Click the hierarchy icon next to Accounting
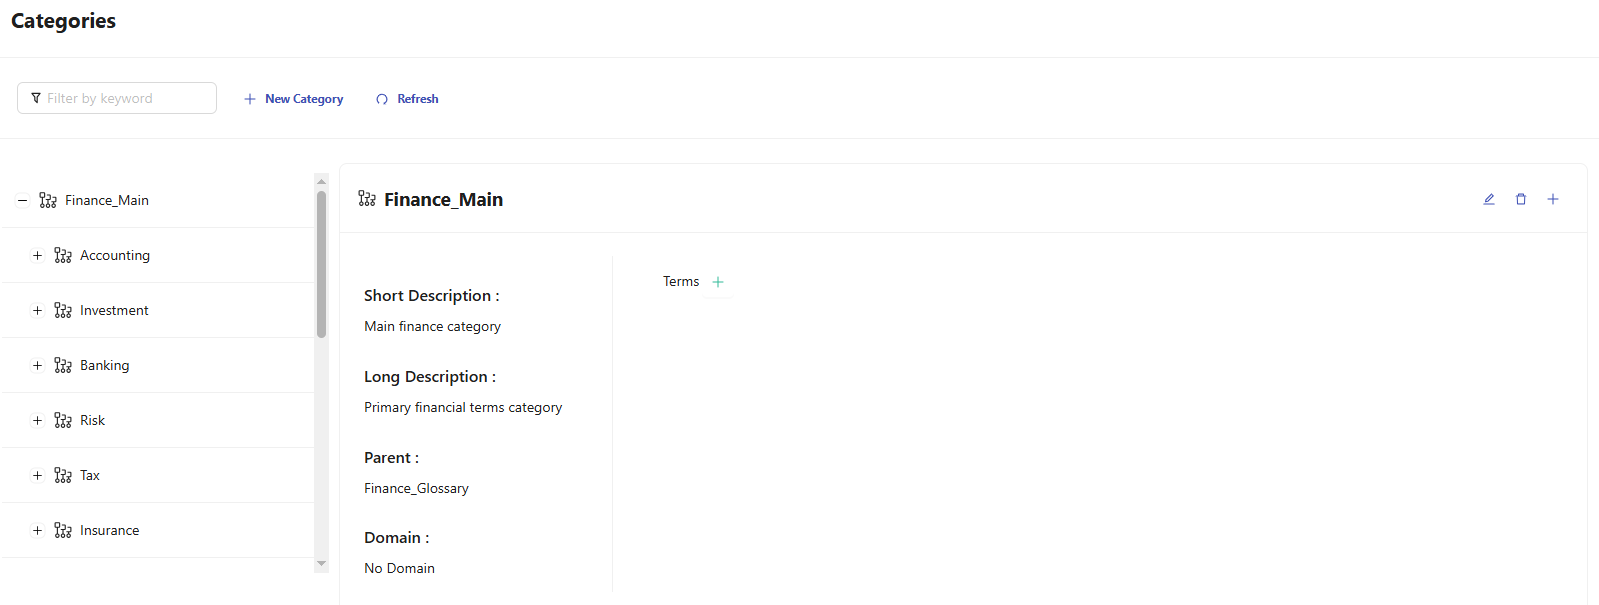 [63, 256]
